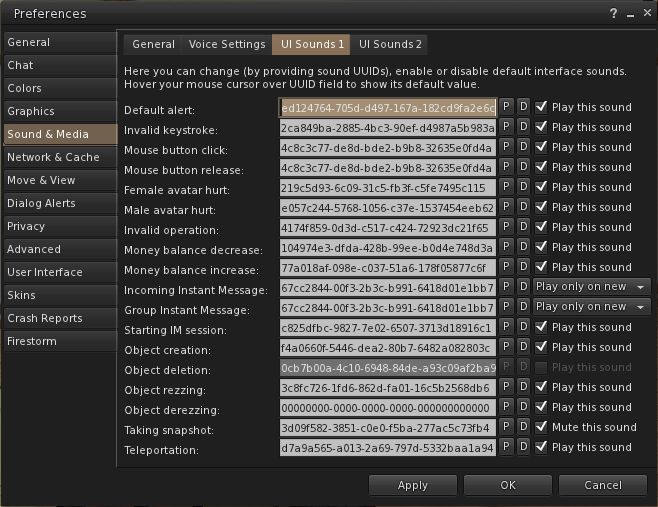658x507 pixels.
Task: Click D button beside Teleportation row
Action: tap(523, 447)
